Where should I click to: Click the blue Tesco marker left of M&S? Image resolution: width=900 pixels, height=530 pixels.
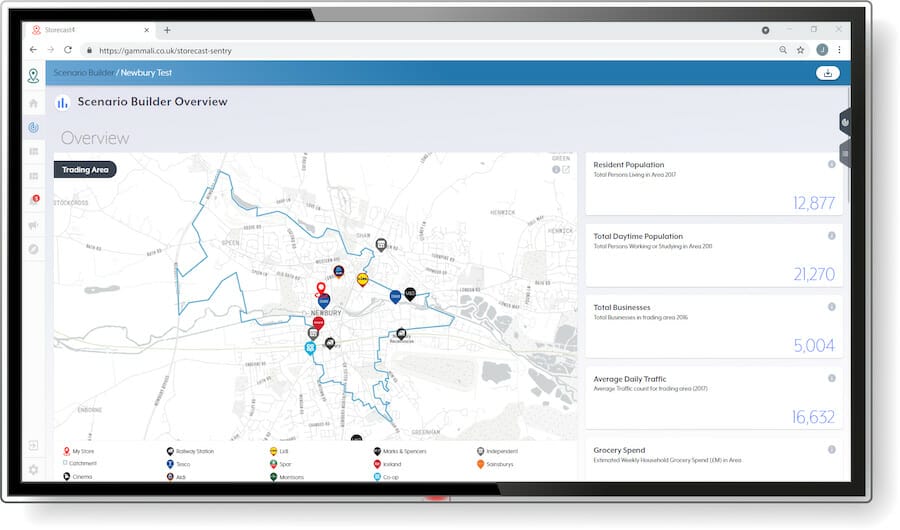point(395,297)
